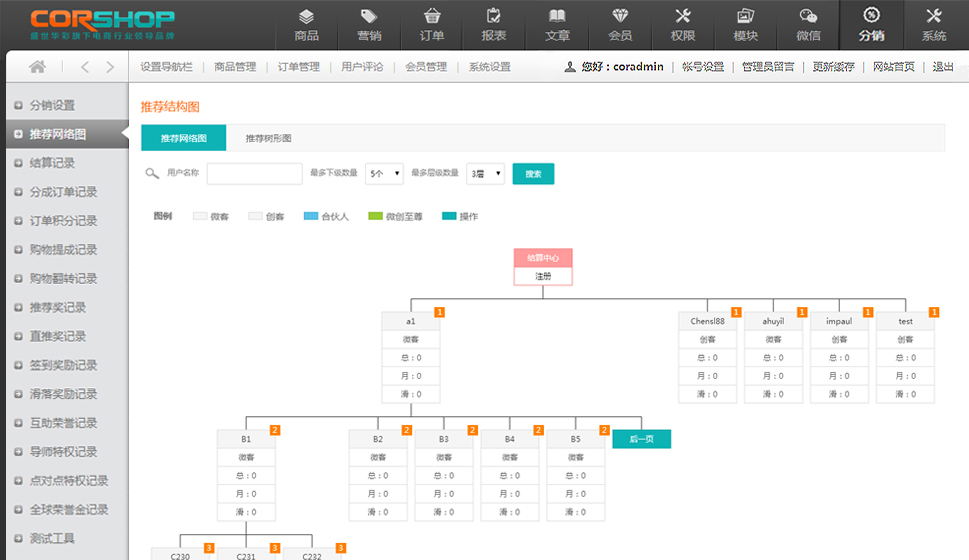Open the 微信 WeChat icon

[x=808, y=16]
